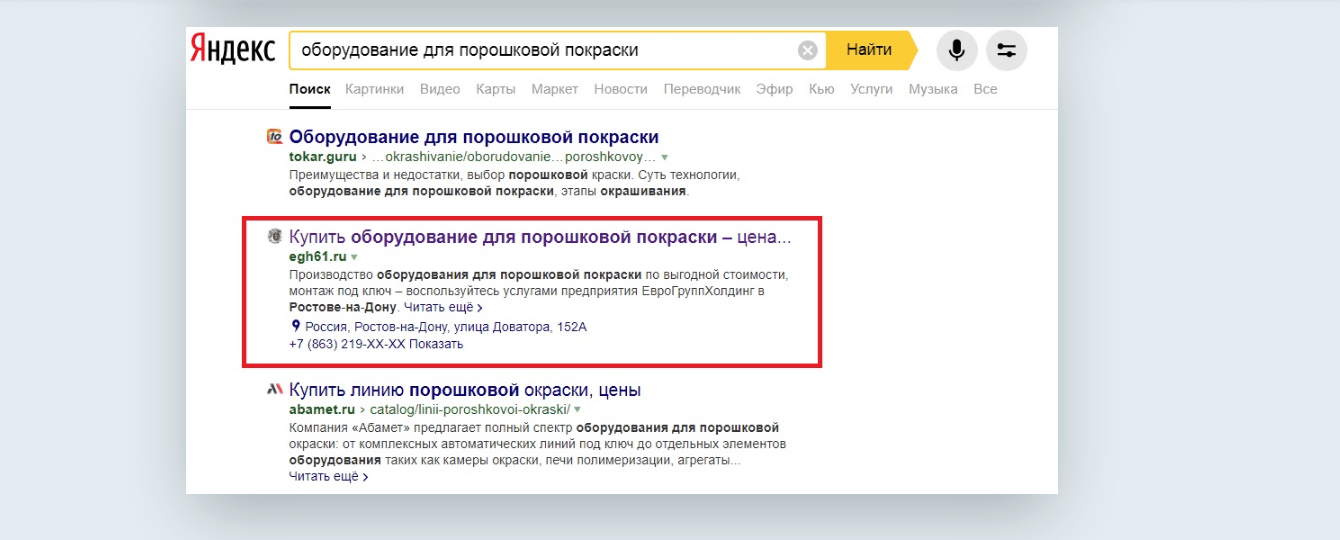This screenshot has height=540, width=1340.
Task: Open the result Купить оборудование для порошковой покраски
Action: point(540,237)
